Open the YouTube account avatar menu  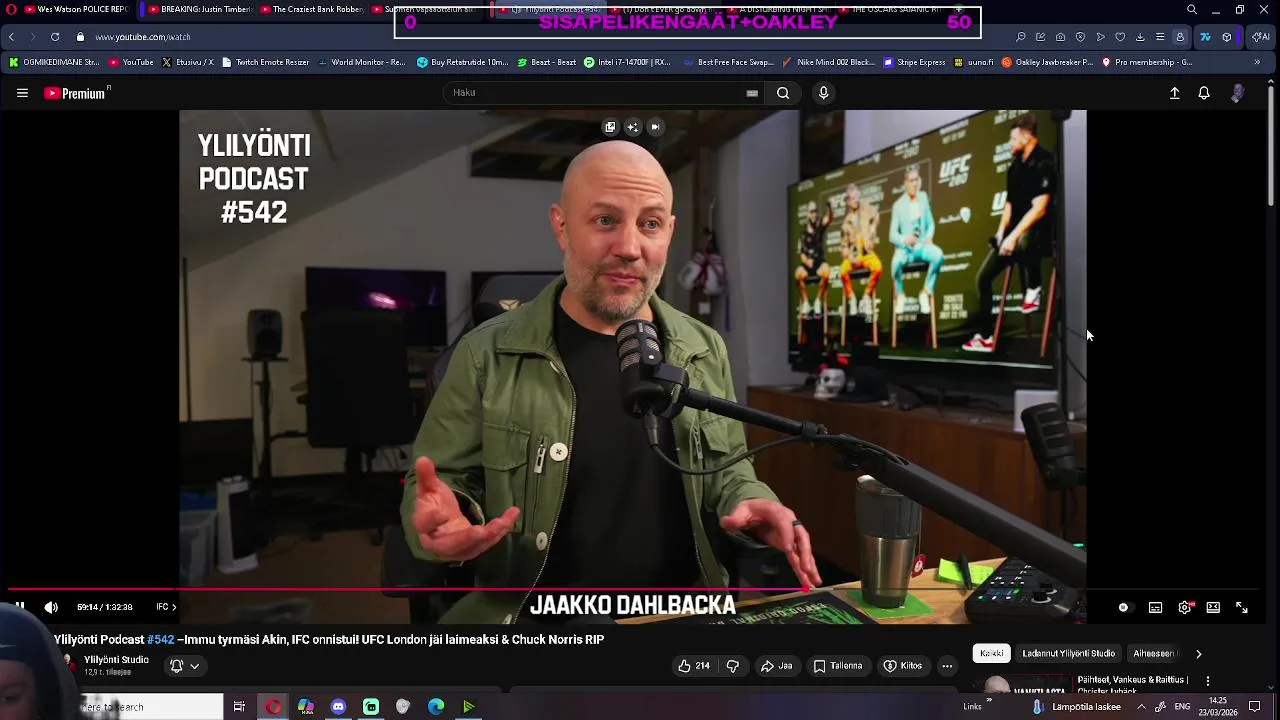pos(1237,93)
